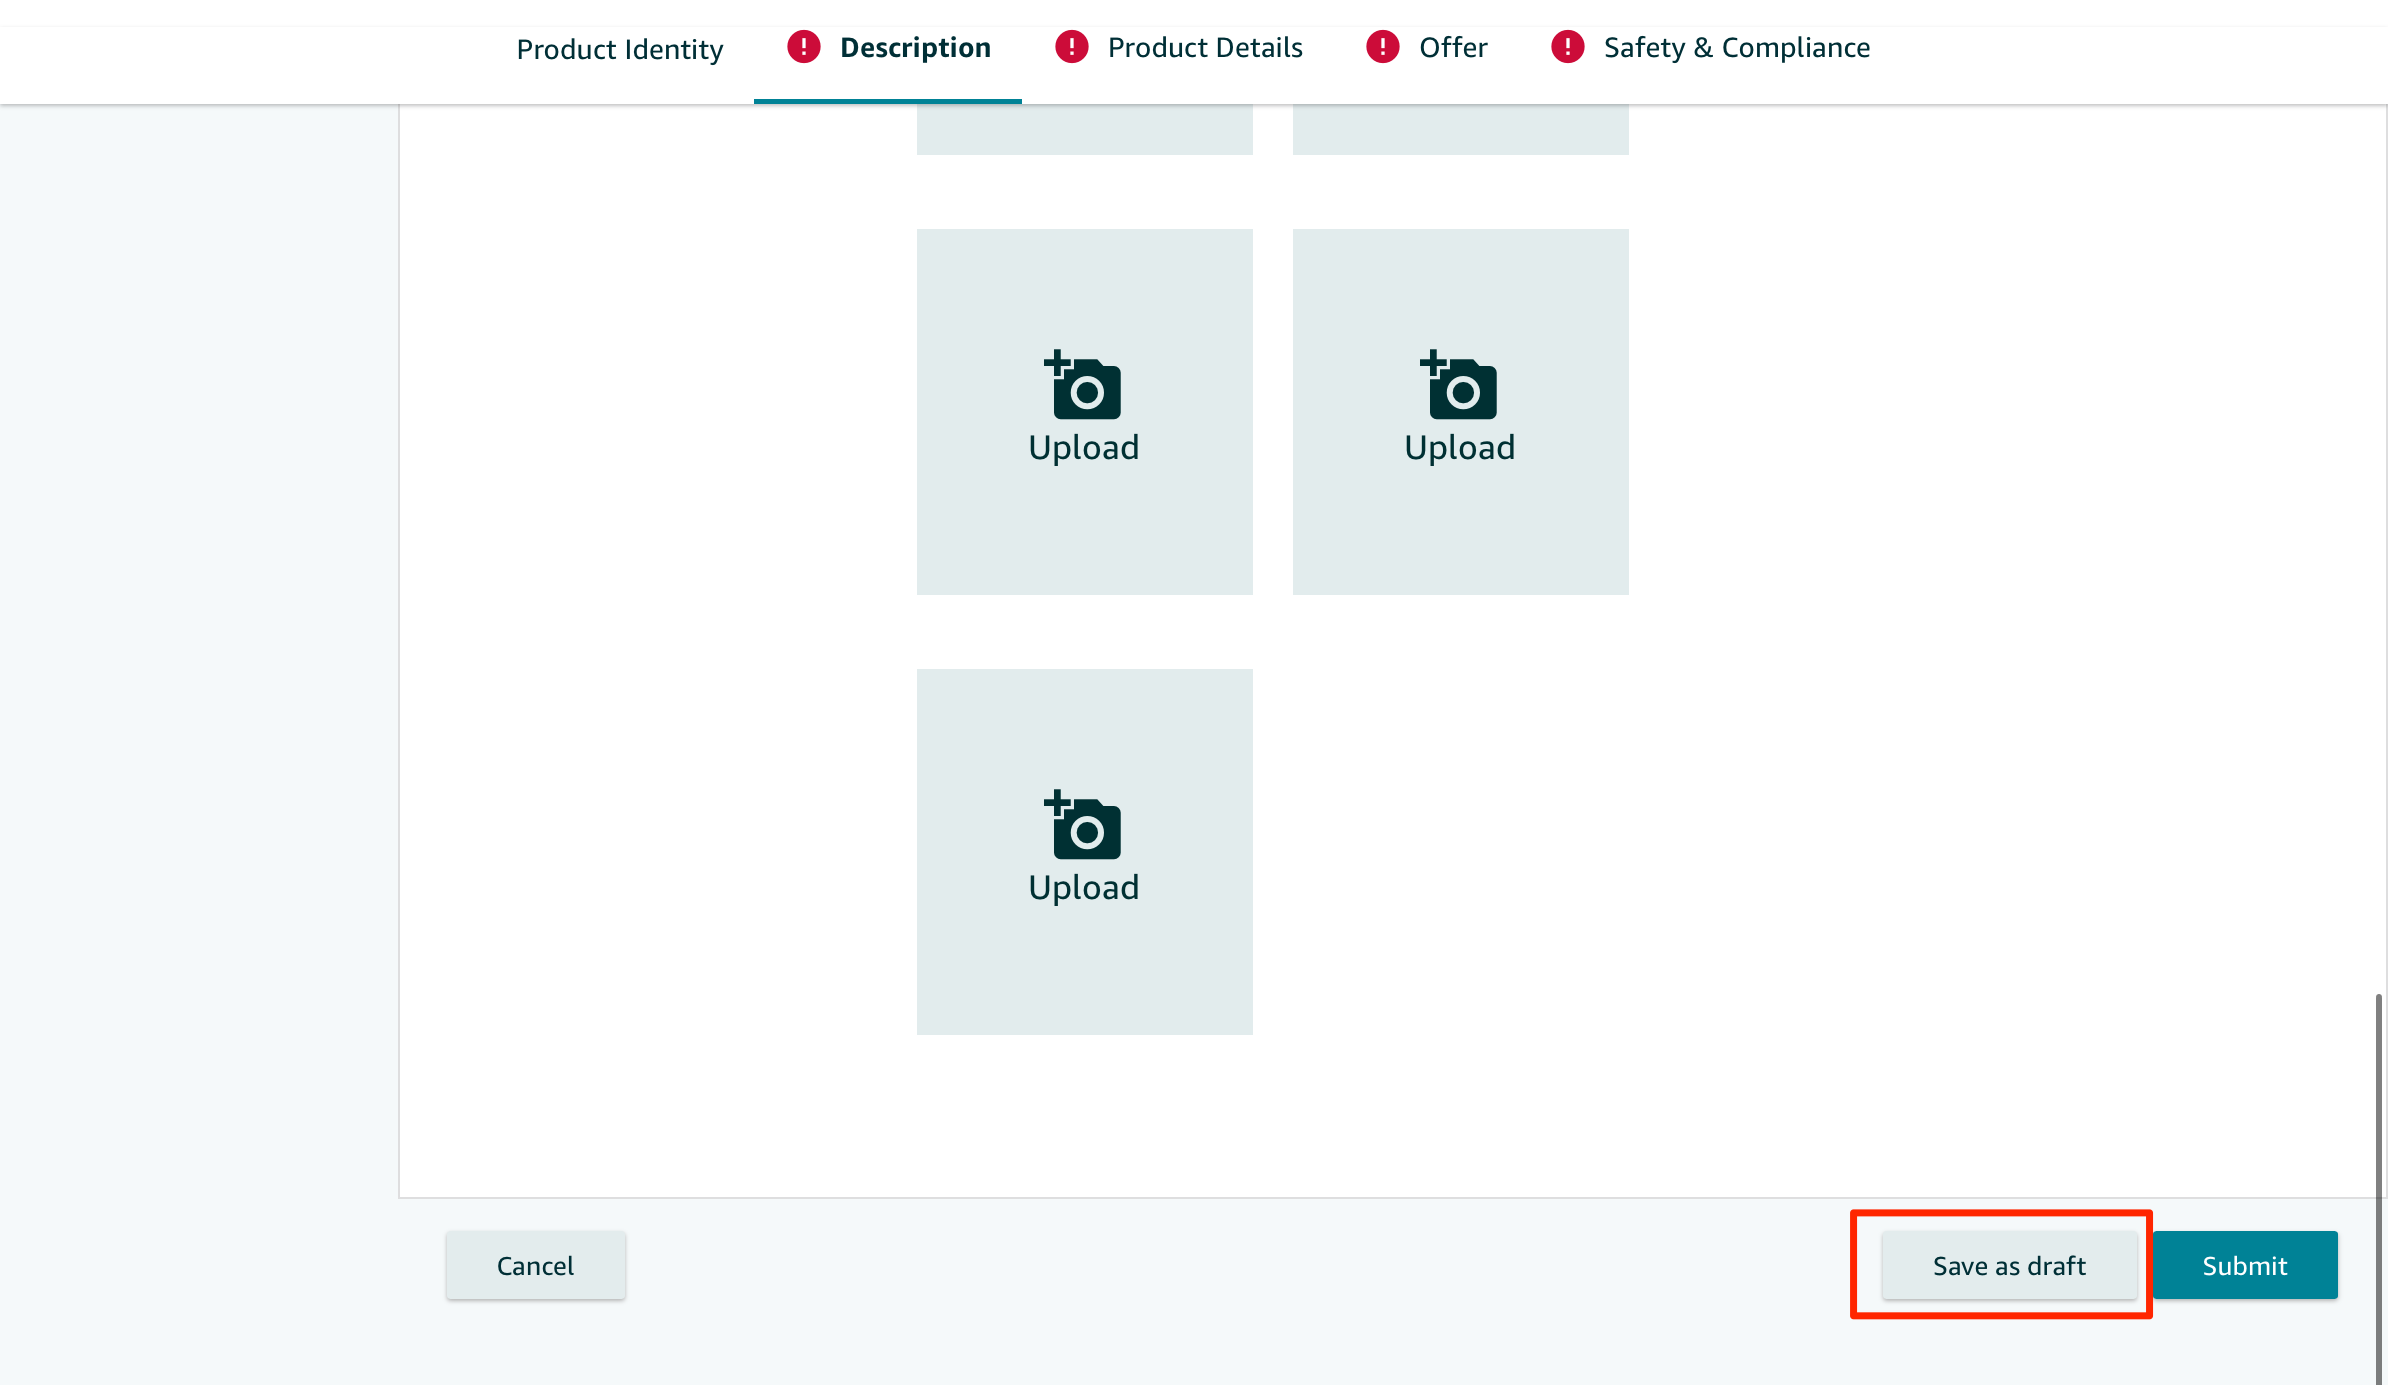Submit the product listing
This screenshot has width=2388, height=1385.
coord(2244,1265)
